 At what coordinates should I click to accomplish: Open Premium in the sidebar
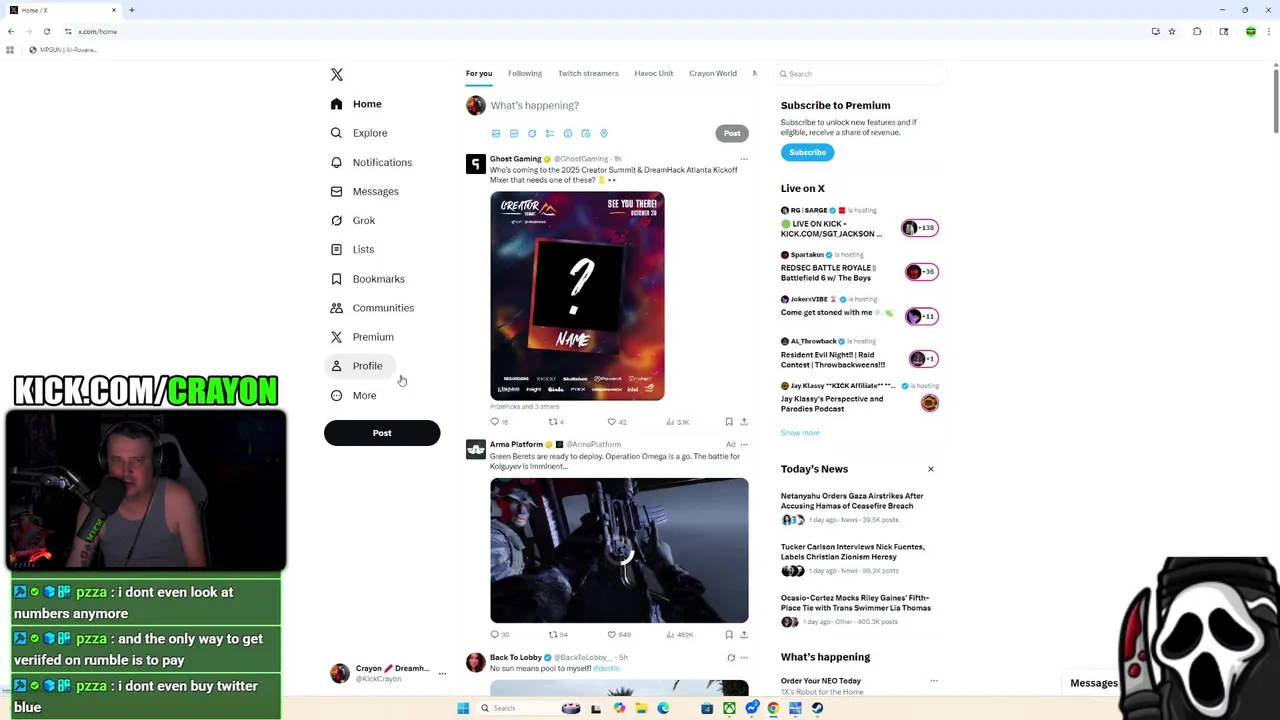[362, 337]
